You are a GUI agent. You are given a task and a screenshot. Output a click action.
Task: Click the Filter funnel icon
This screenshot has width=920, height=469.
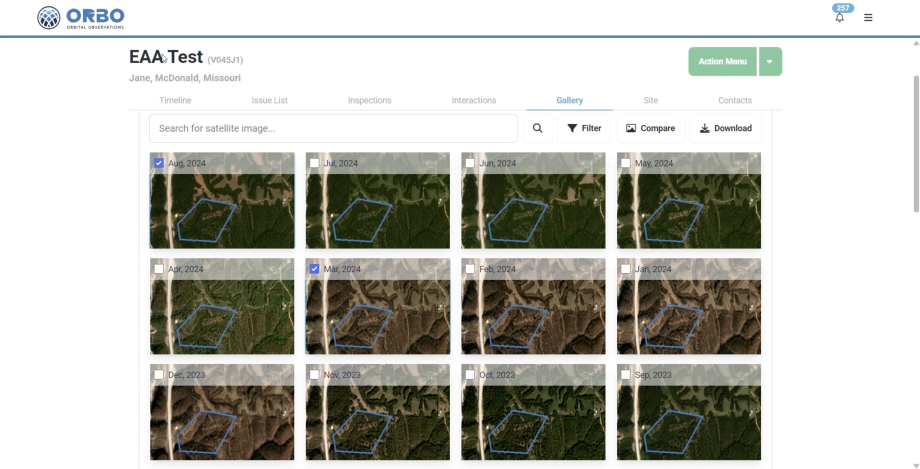click(572, 128)
